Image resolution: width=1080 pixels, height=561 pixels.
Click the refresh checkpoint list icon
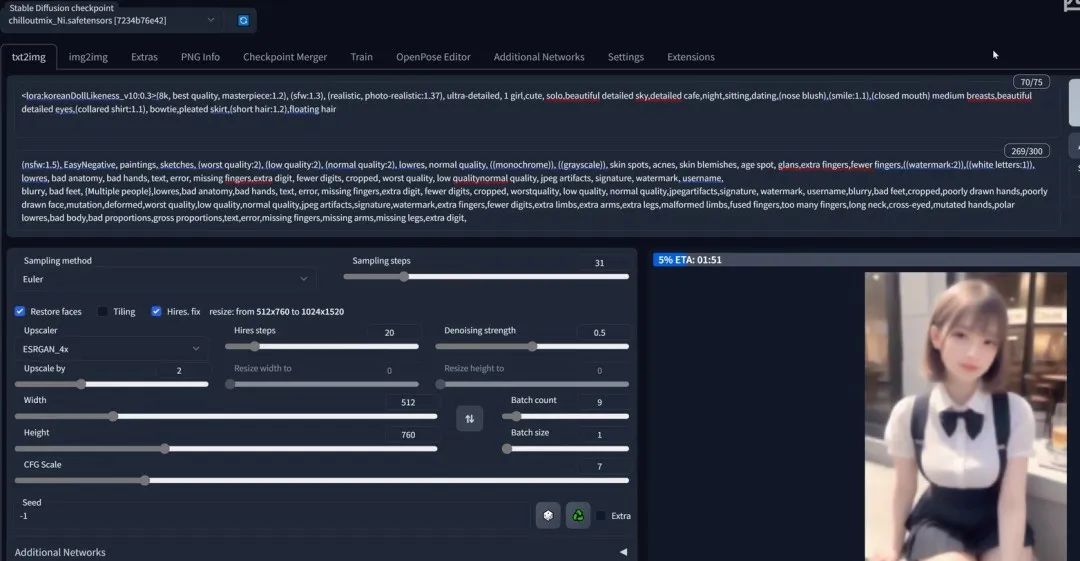[x=244, y=20]
